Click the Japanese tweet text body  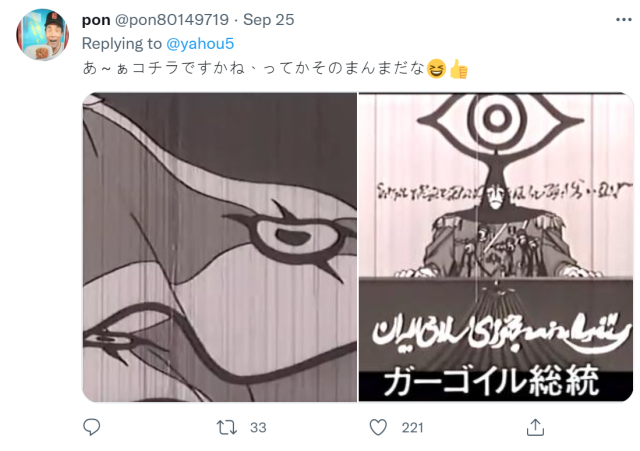(253, 68)
